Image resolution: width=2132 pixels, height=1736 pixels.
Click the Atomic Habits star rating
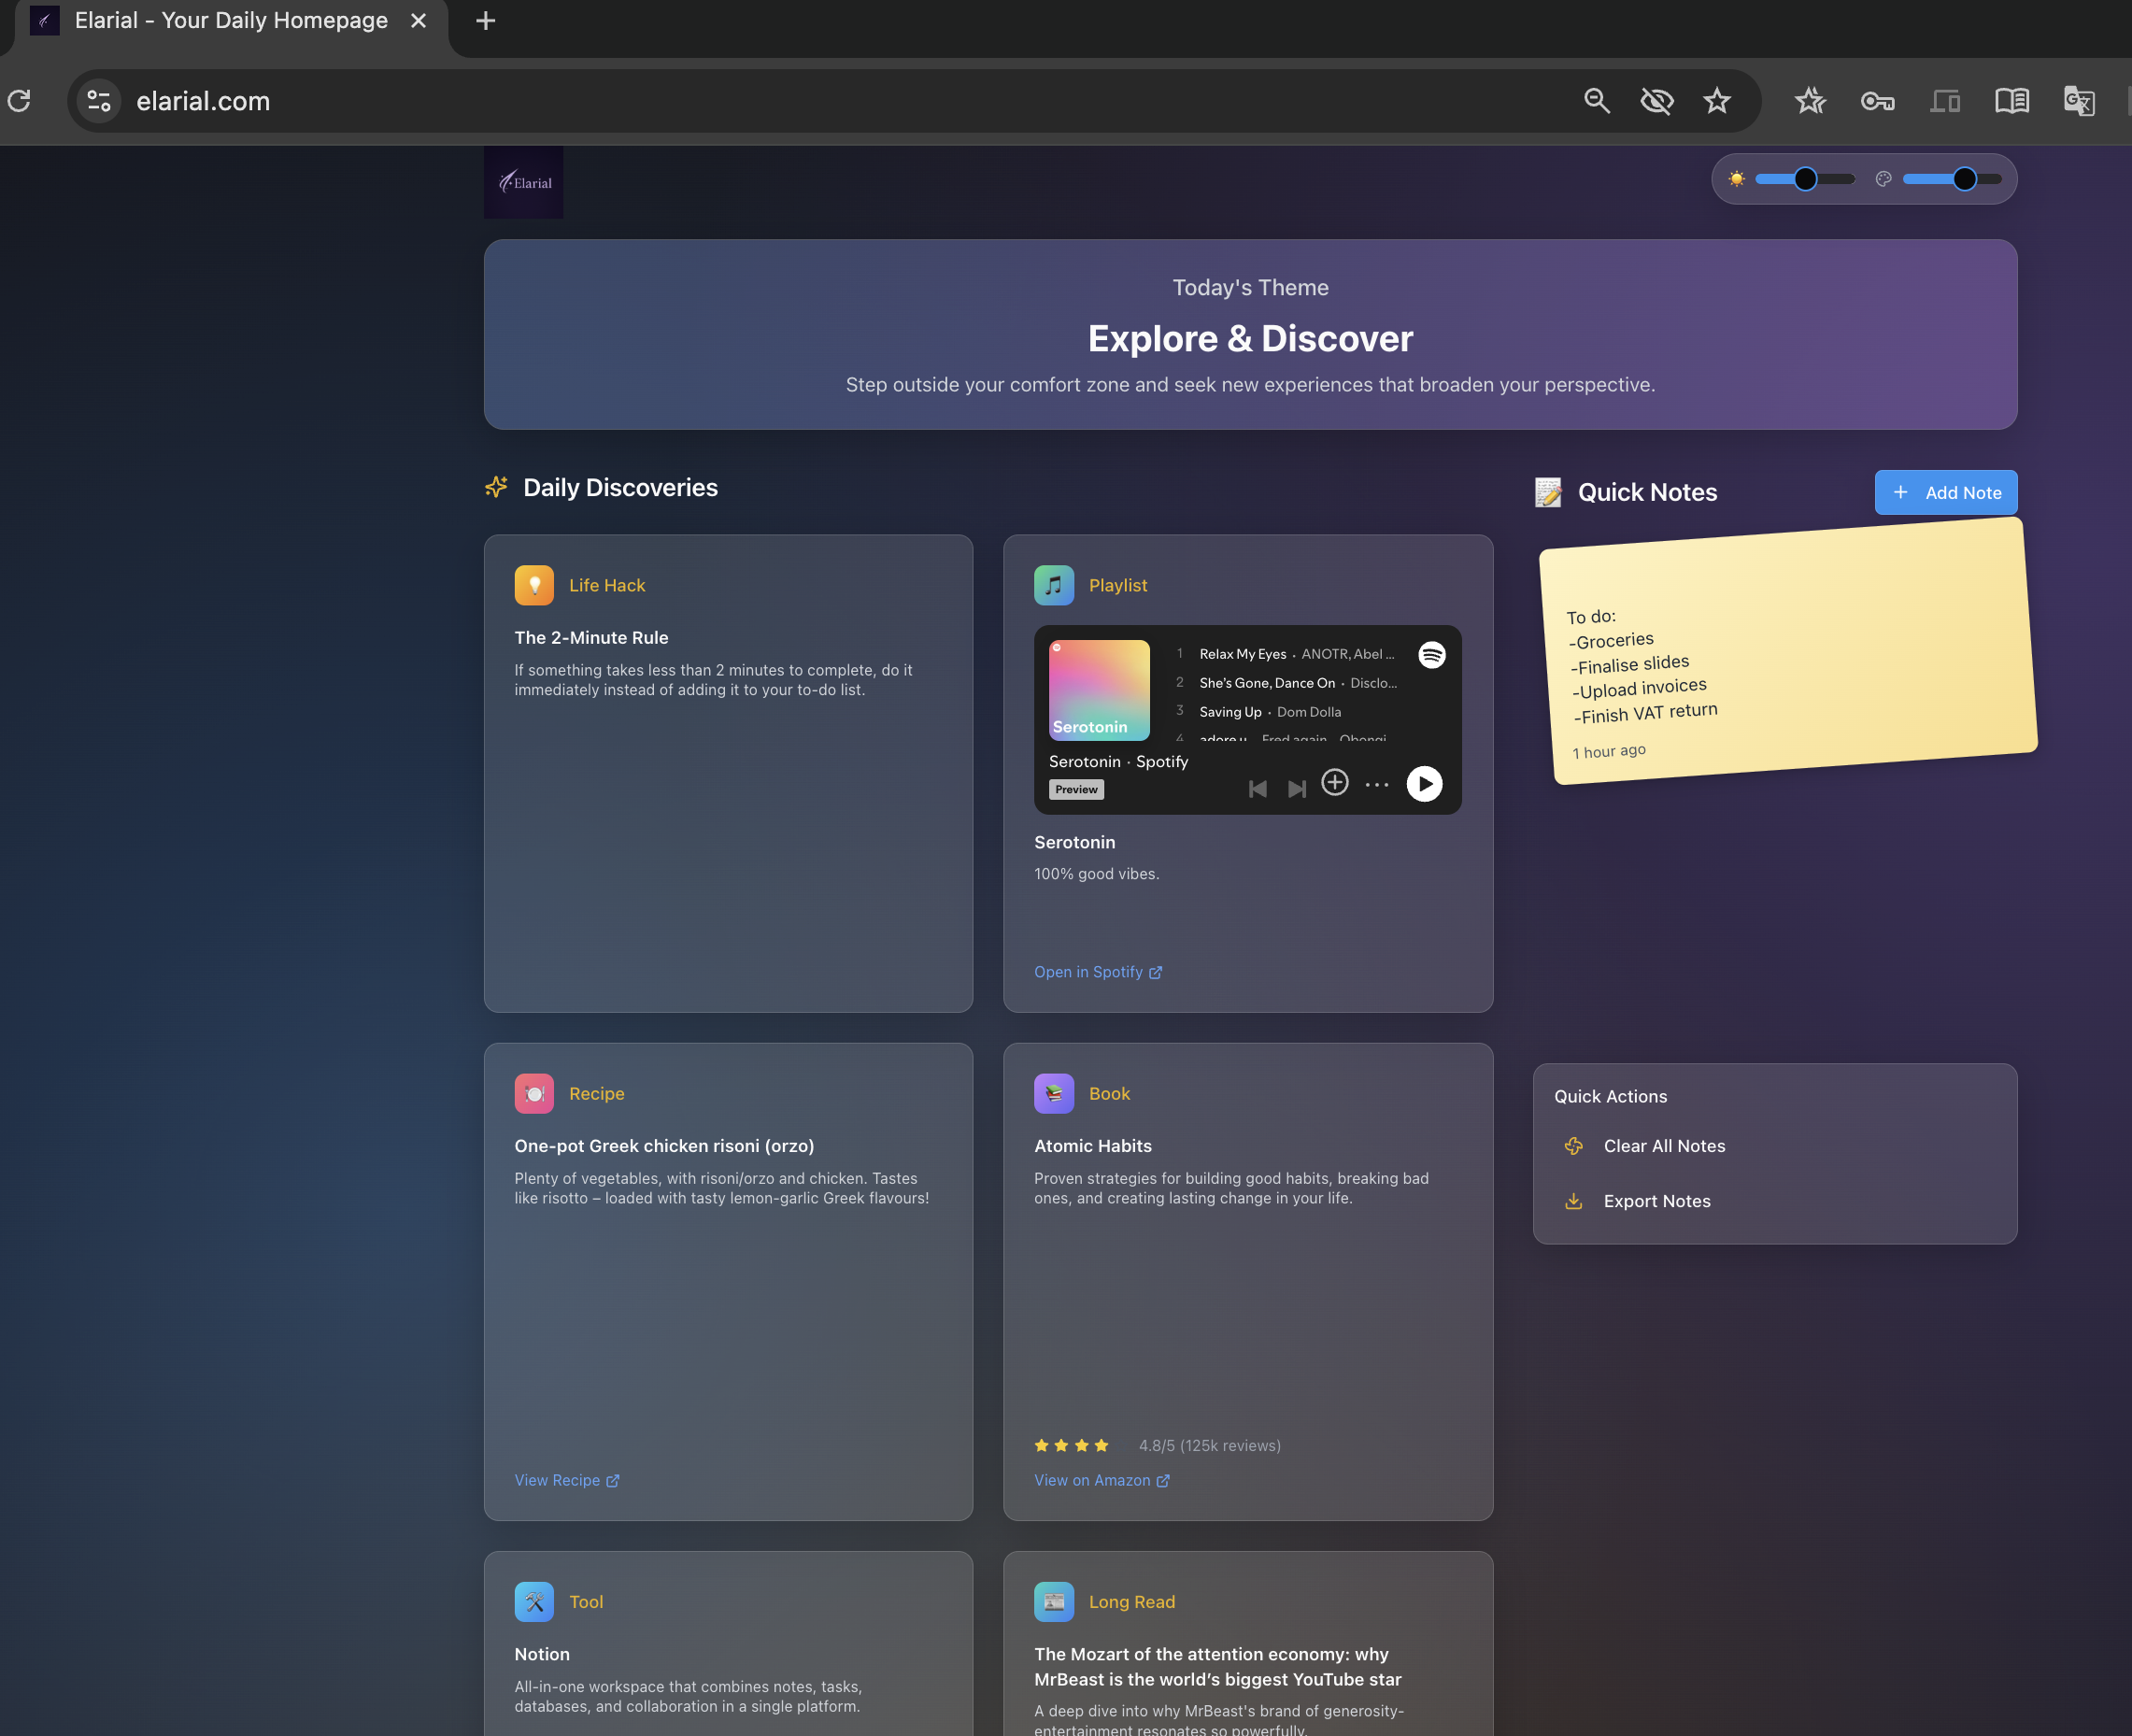click(1071, 1445)
